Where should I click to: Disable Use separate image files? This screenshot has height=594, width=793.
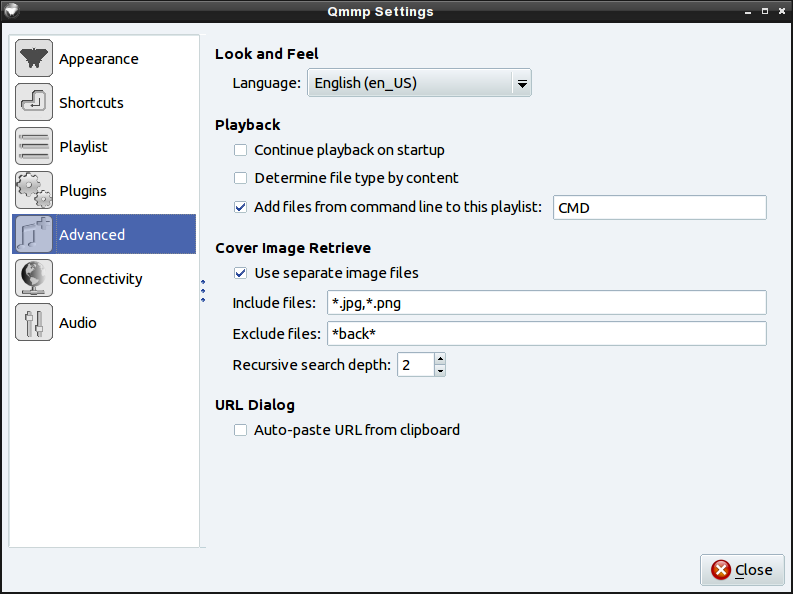pyautogui.click(x=240, y=273)
